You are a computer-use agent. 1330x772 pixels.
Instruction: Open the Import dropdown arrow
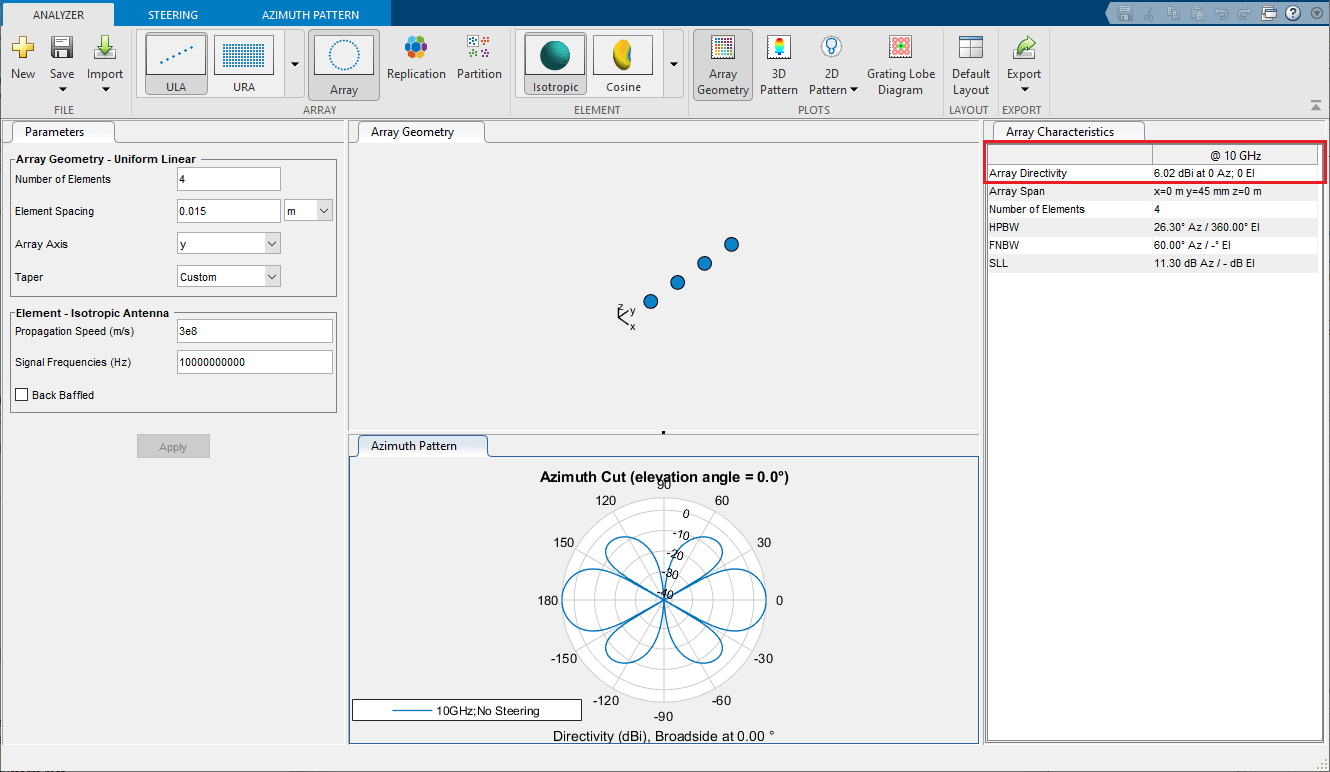click(105, 89)
